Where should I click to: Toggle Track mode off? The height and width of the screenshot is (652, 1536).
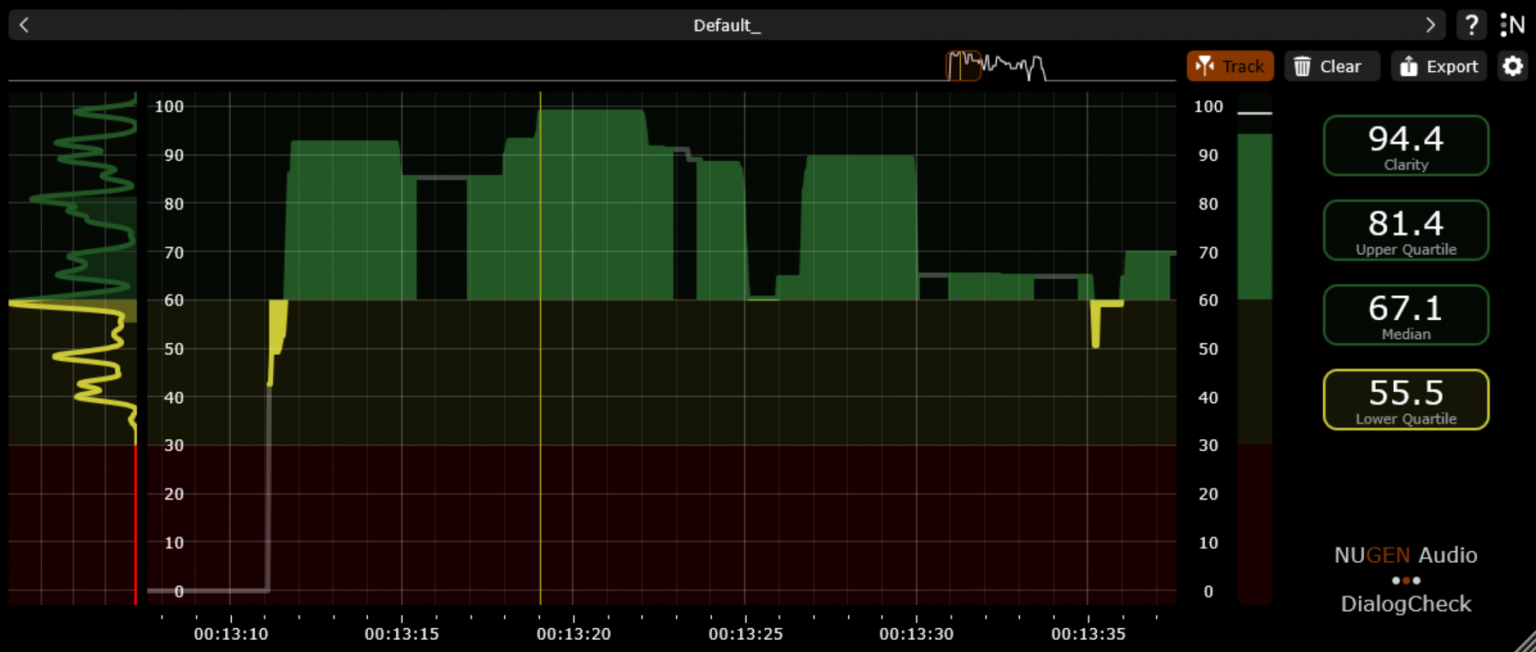click(1230, 66)
